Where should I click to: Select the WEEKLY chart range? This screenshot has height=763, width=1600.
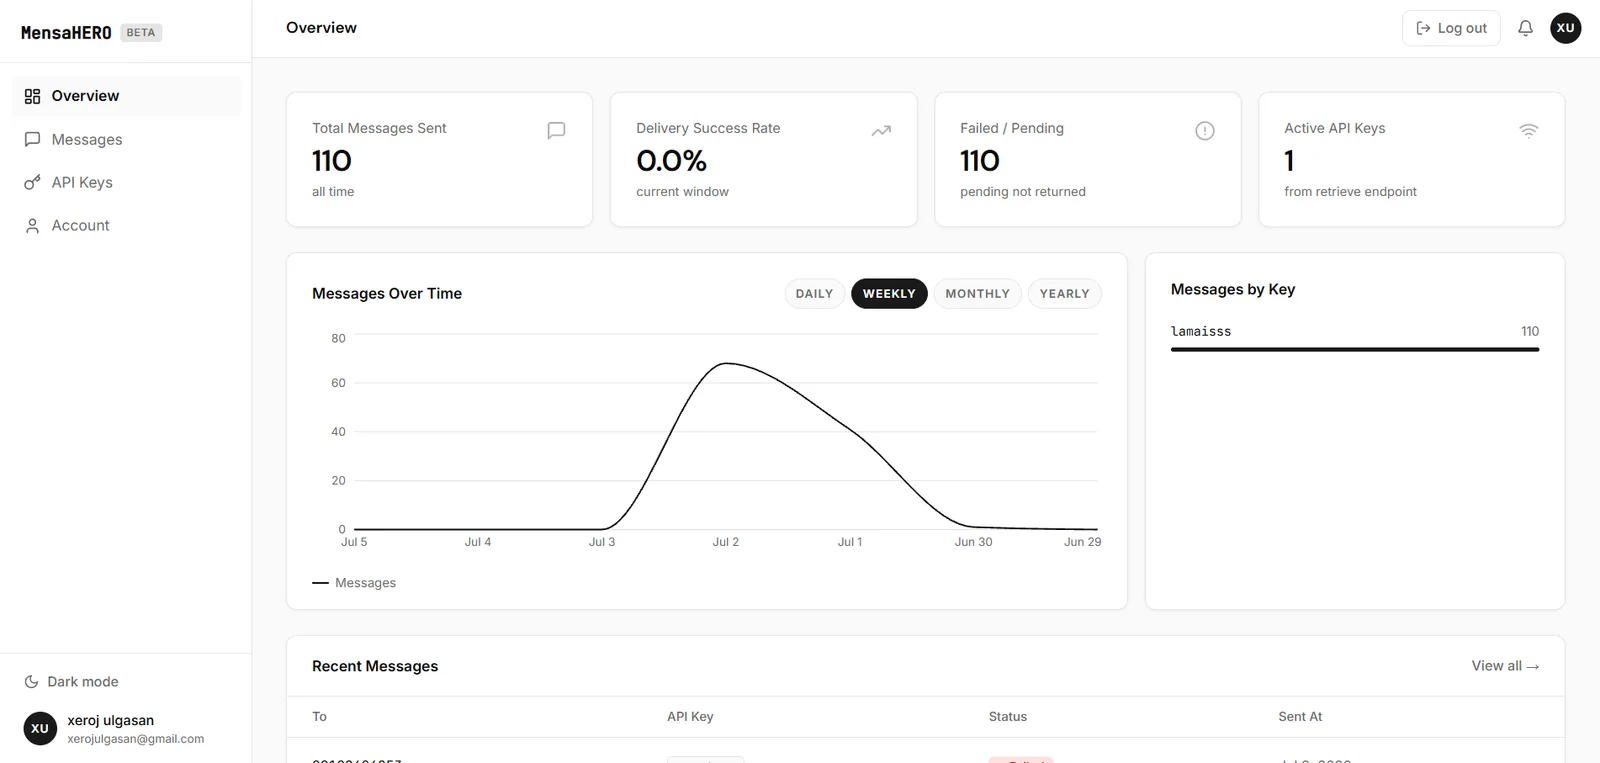[x=889, y=294]
